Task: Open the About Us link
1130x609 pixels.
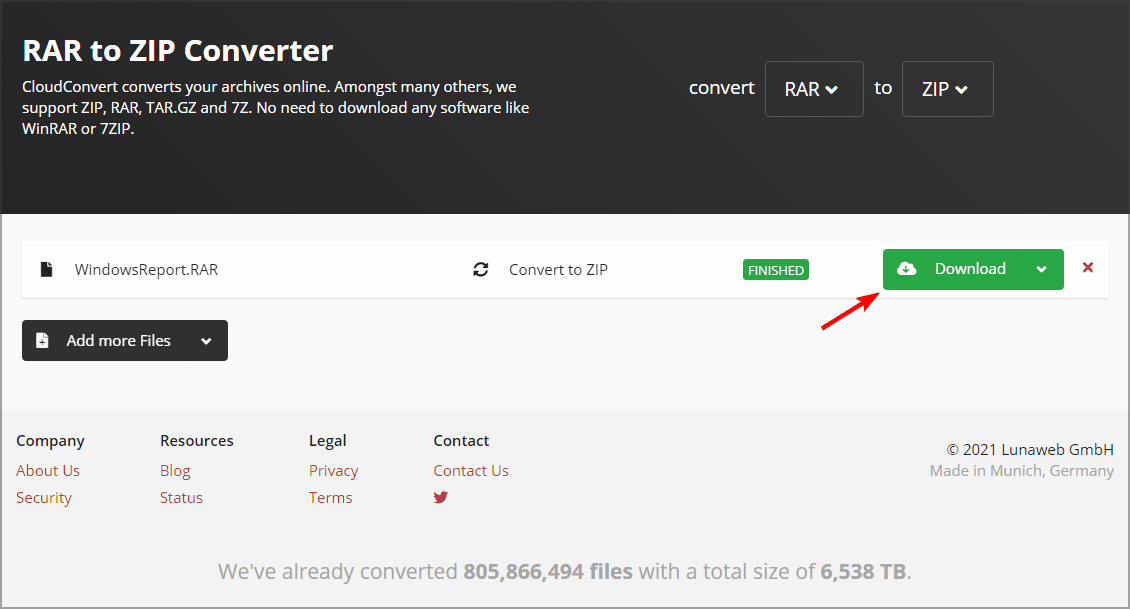Action: [48, 471]
